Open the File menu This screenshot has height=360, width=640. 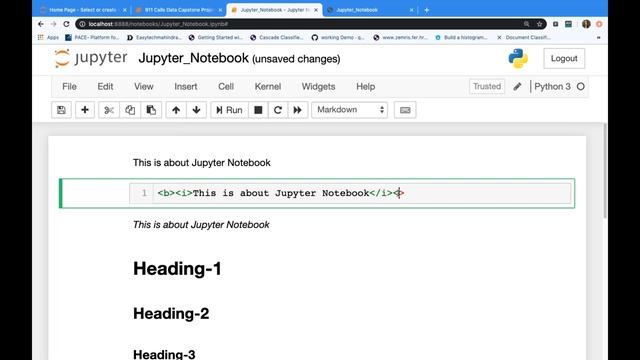click(69, 87)
